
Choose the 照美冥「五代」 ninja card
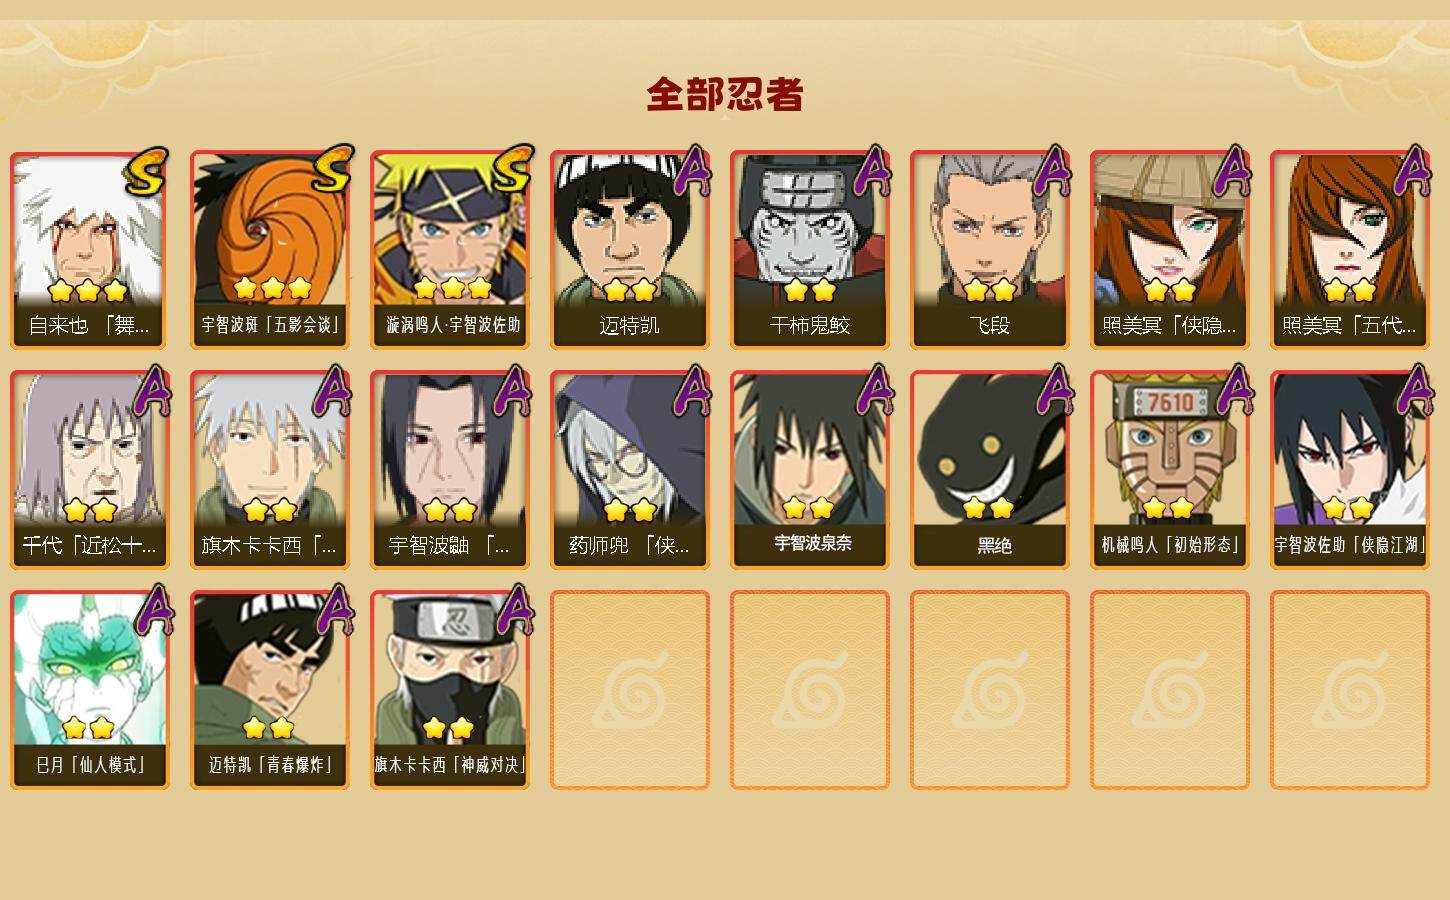coord(1350,250)
